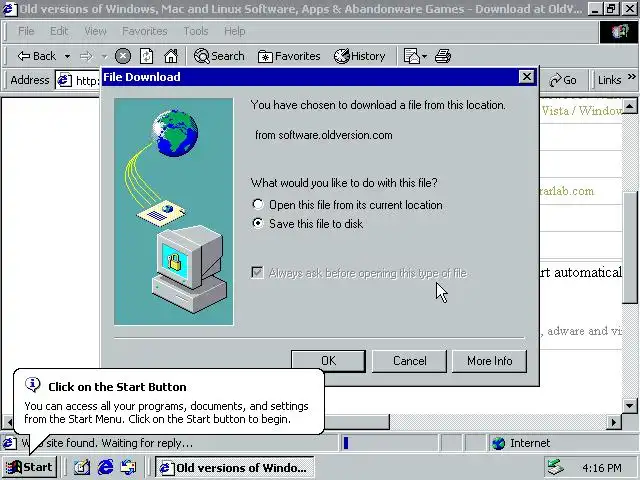
Task: Click the horizontal scrollbar right arrow
Action: [x=613, y=422]
